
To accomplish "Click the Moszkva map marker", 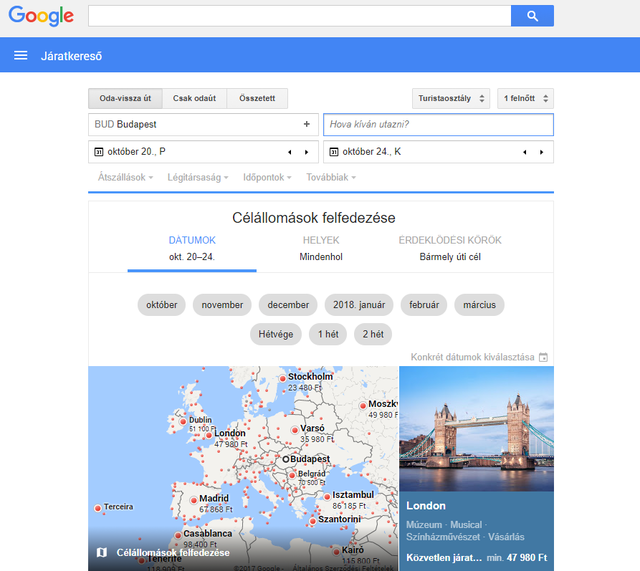I will tap(362, 406).
